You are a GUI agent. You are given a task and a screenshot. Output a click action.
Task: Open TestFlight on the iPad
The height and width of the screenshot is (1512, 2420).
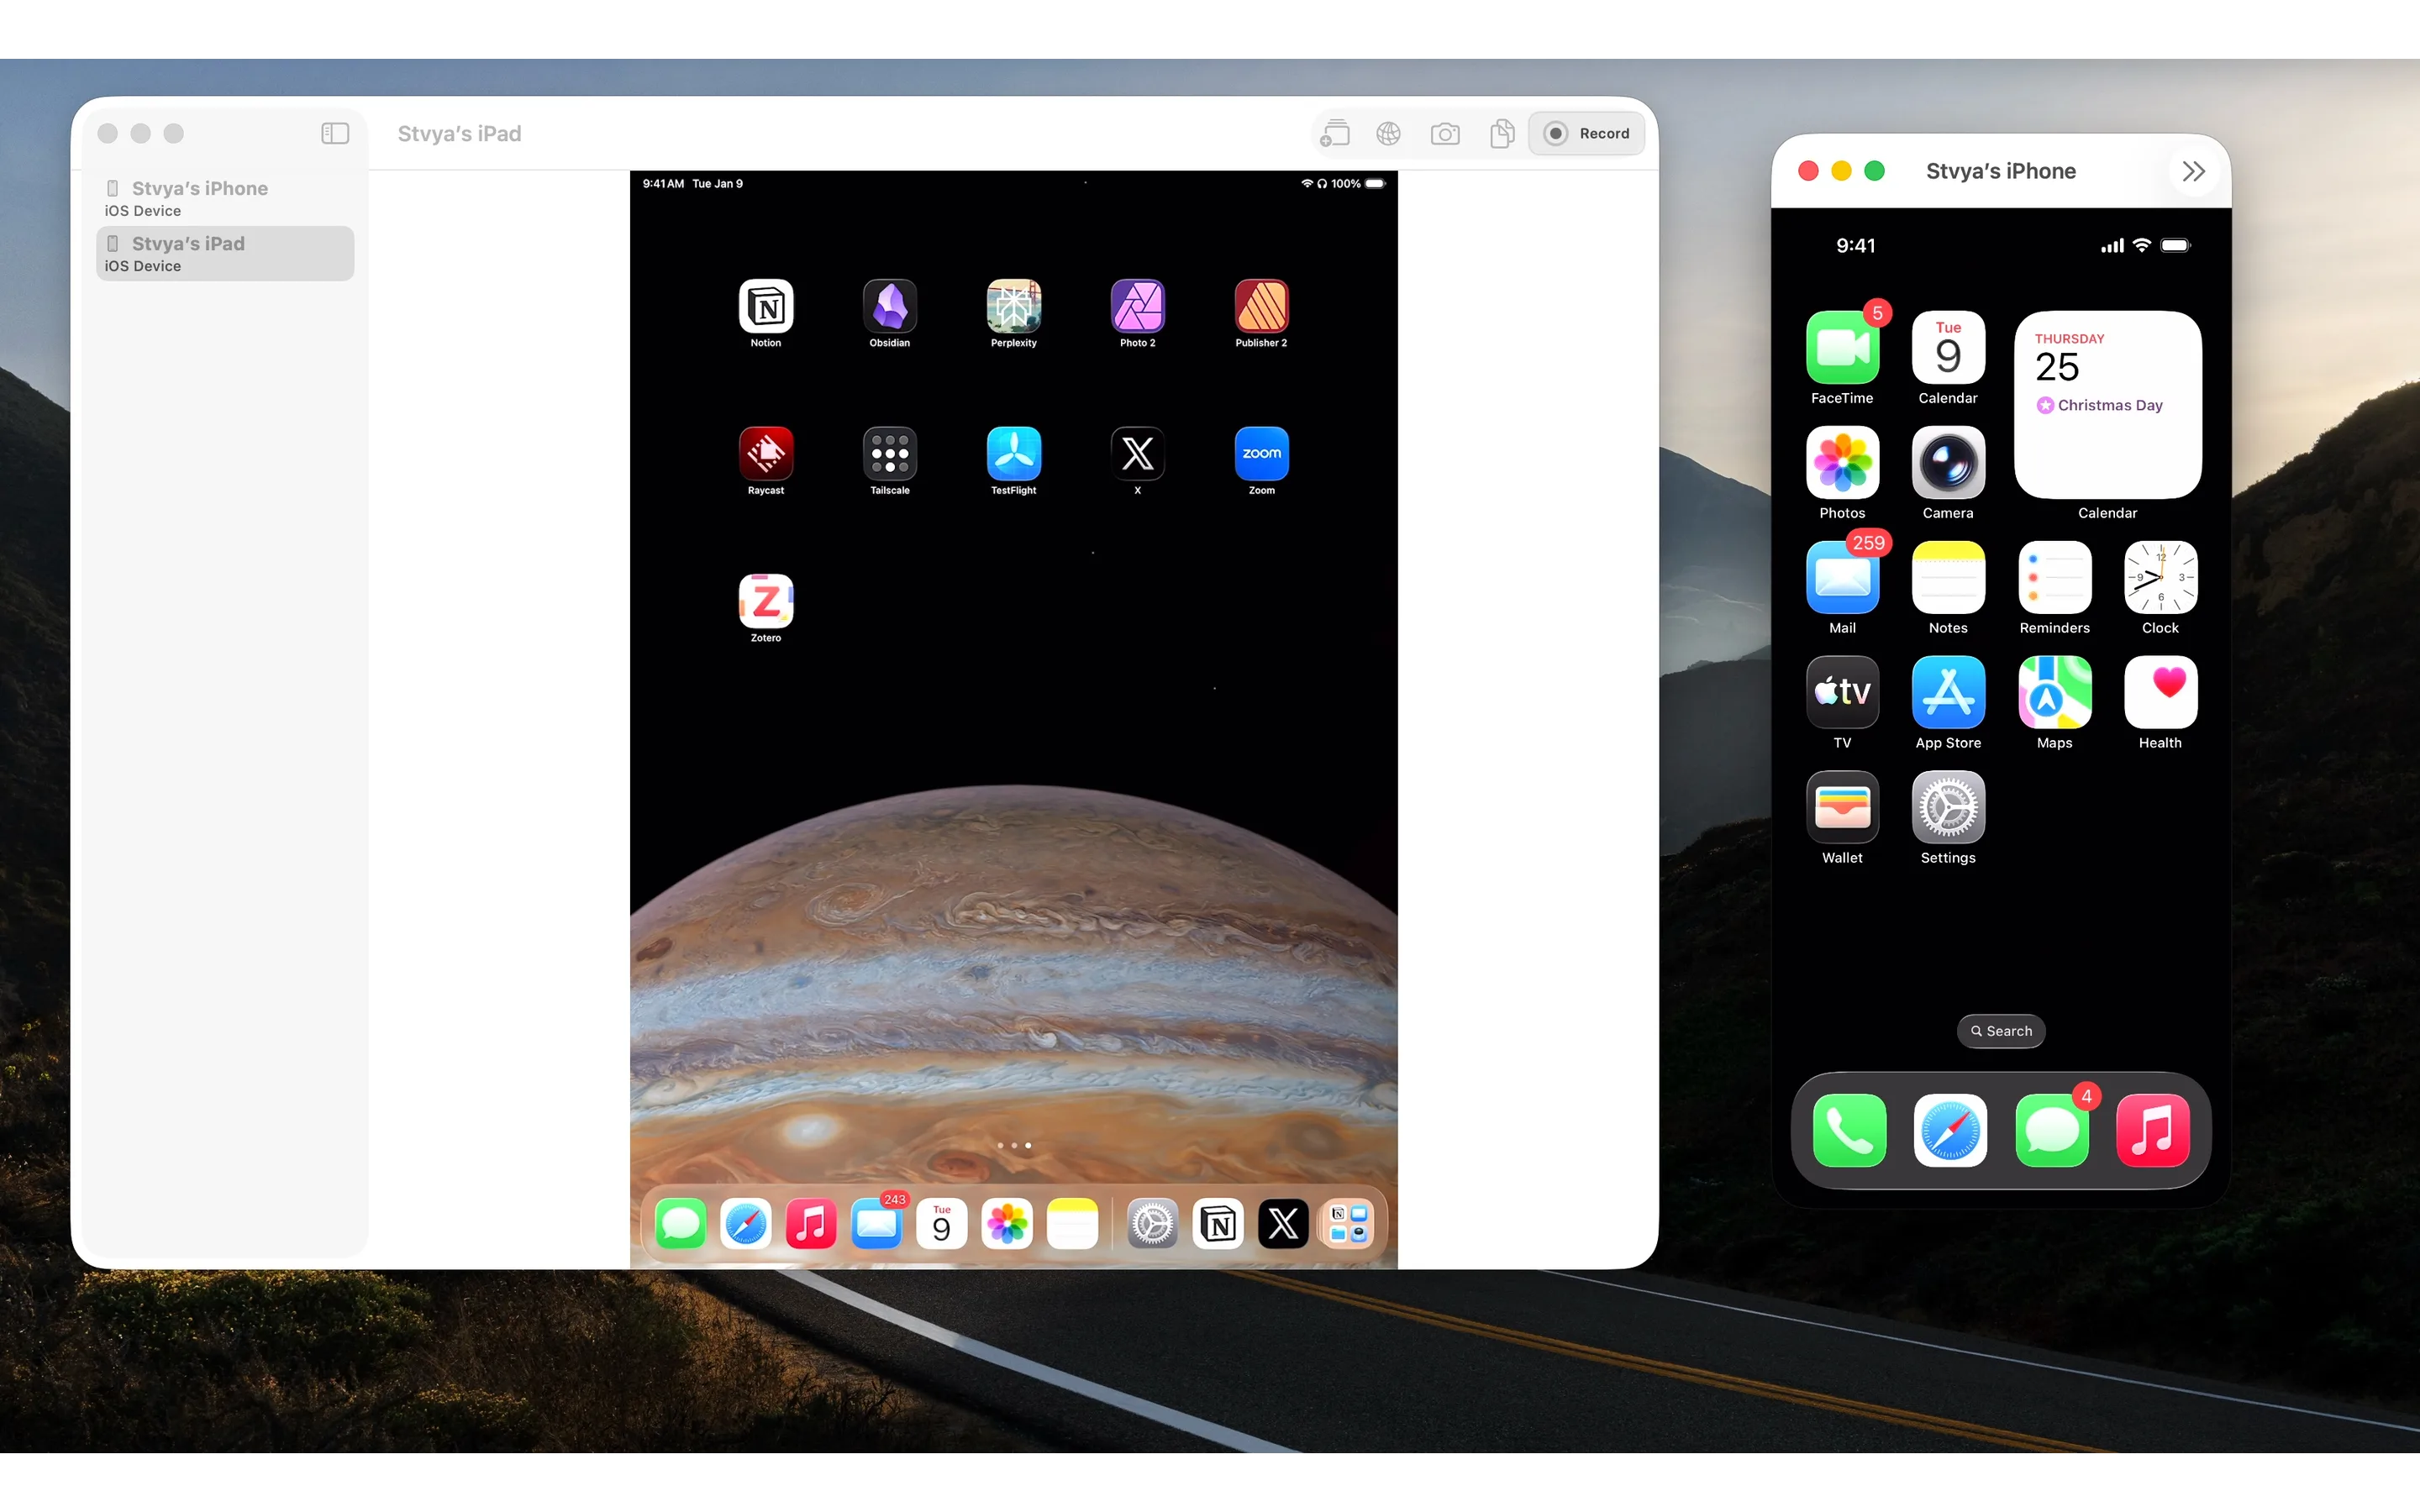1013,453
